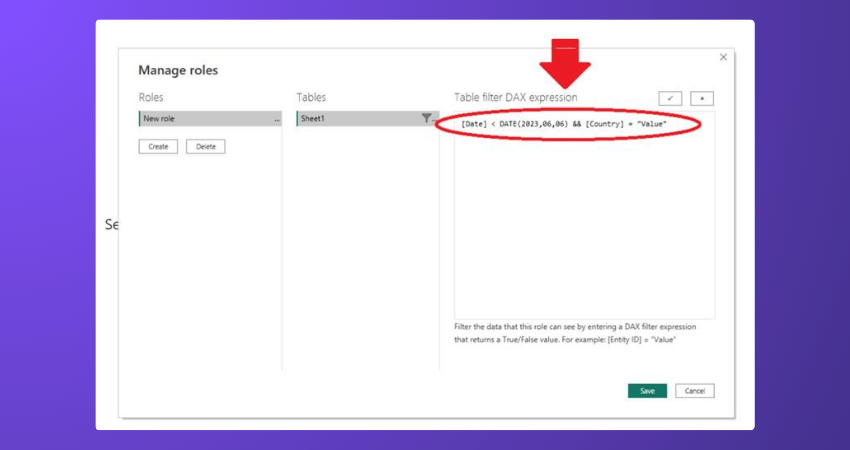Save the role changes
The height and width of the screenshot is (450, 850).
pyautogui.click(x=647, y=391)
